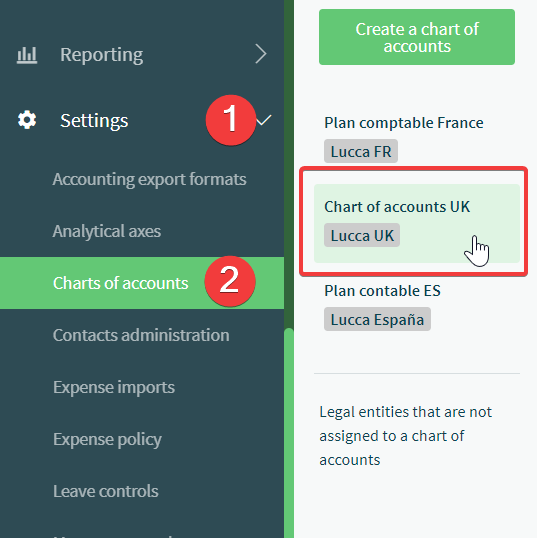Viewport: 537px width, 538px height.
Task: Click Create a chart of accounts button
Action: [x=417, y=37]
